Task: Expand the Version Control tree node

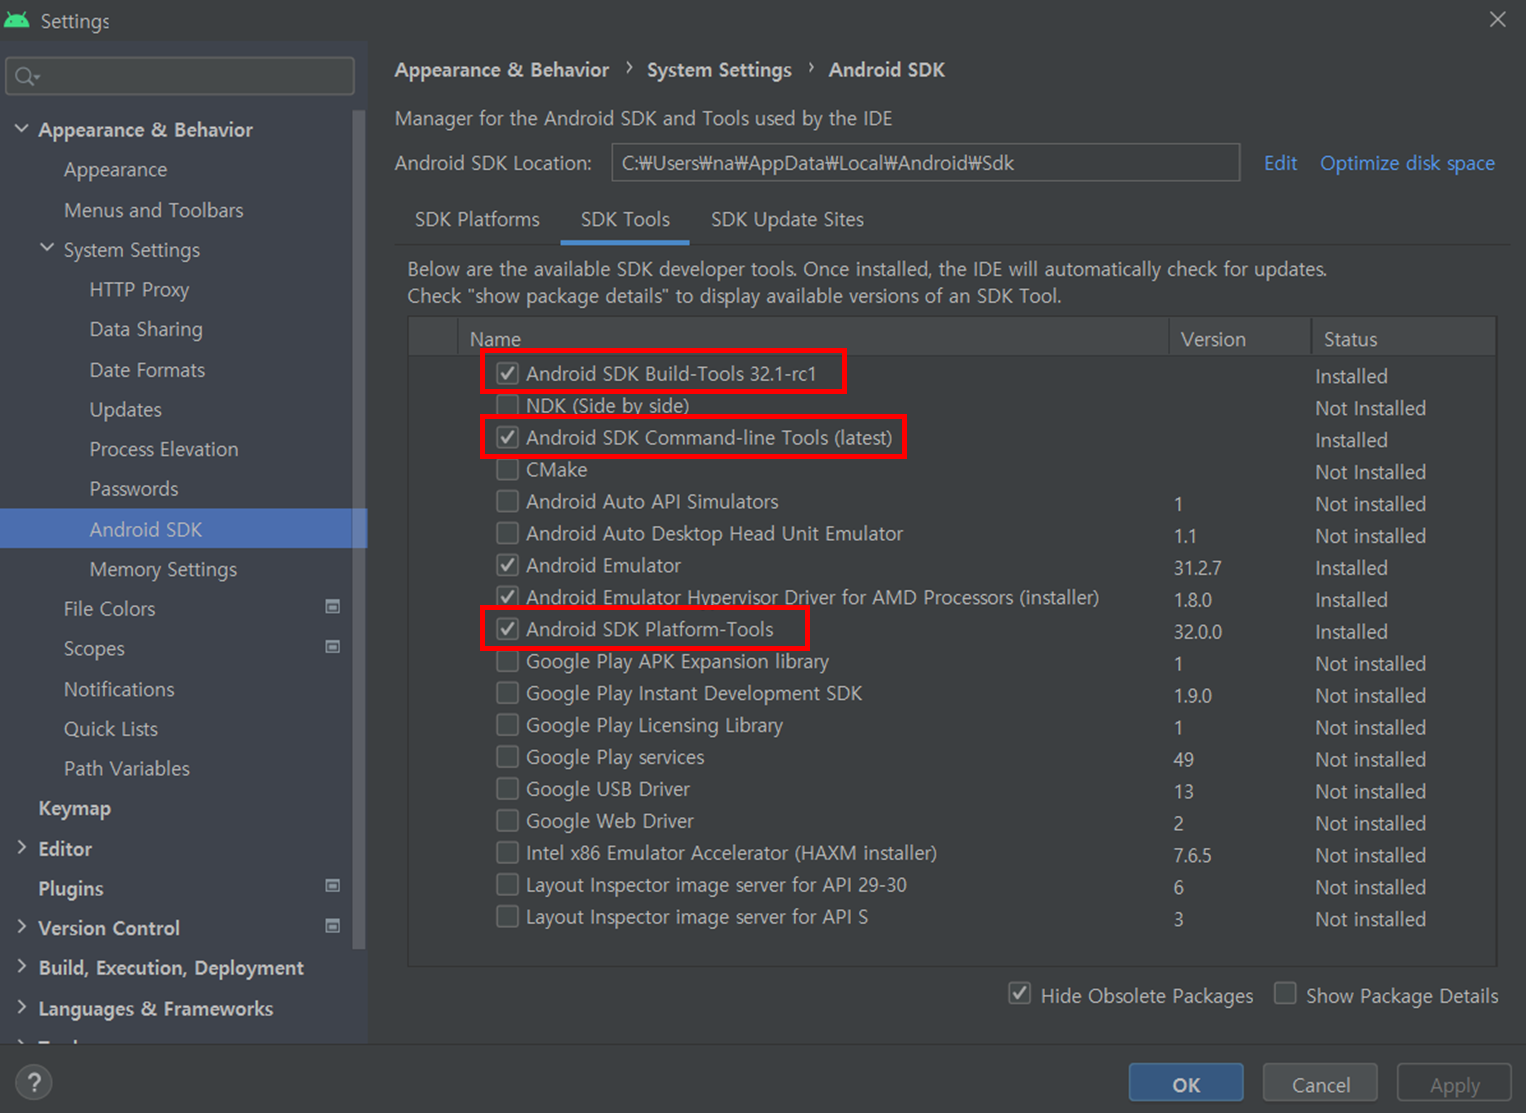Action: pos(21,927)
